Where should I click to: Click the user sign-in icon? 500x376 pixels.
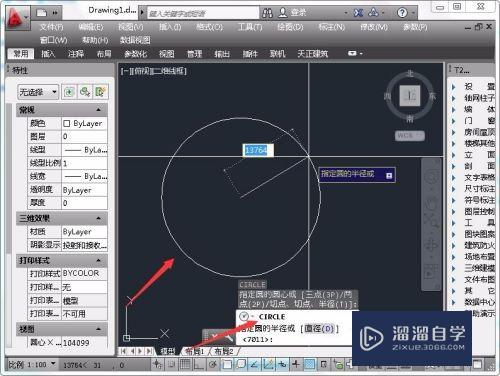click(x=283, y=13)
